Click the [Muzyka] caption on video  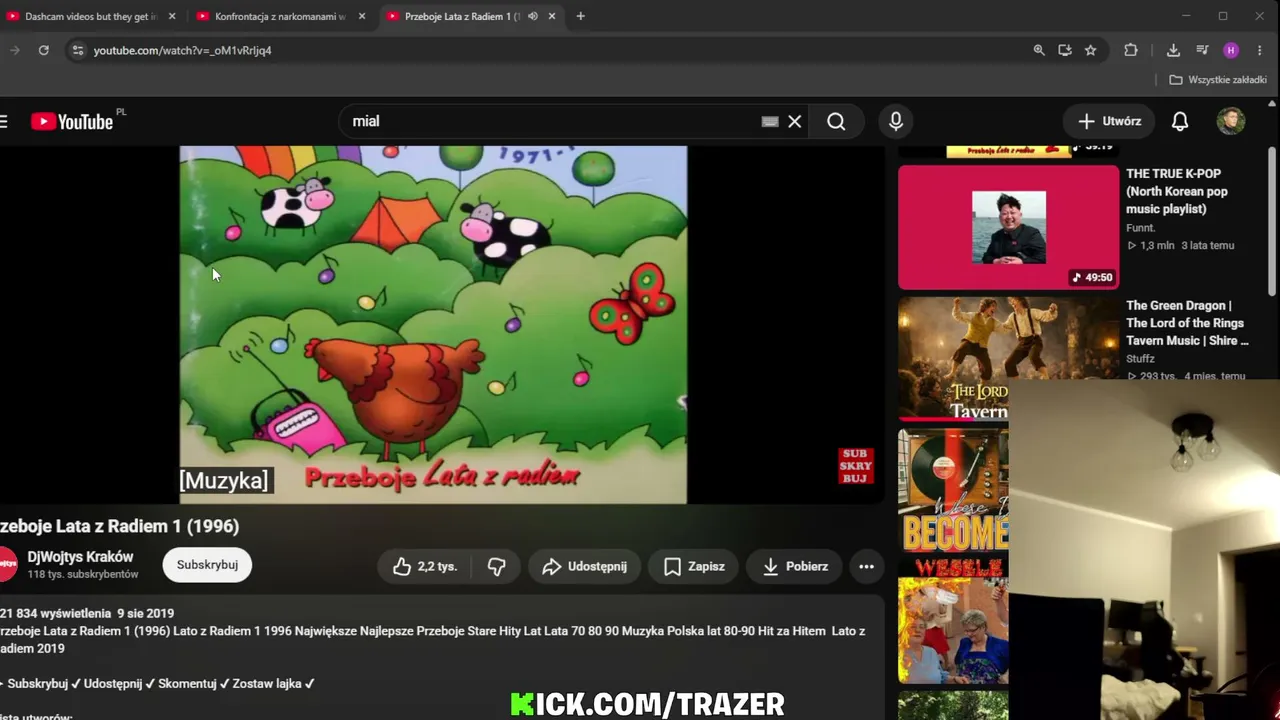(224, 481)
